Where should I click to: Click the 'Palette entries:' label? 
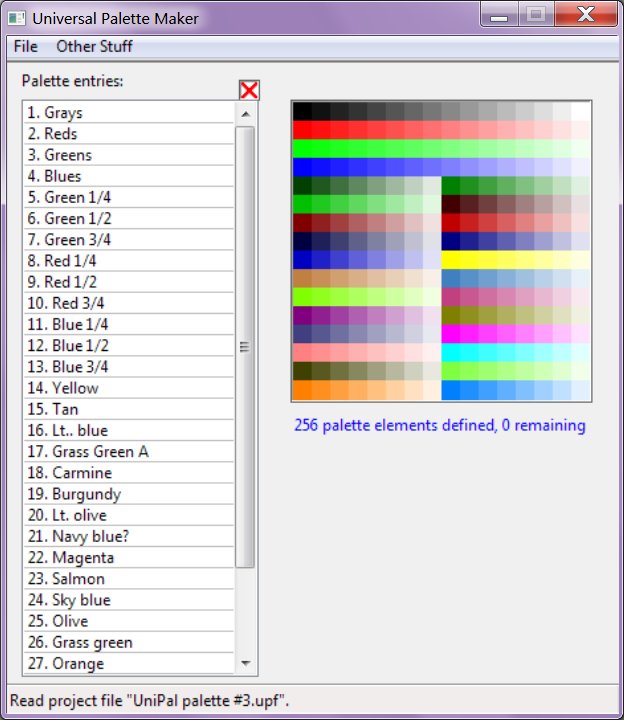click(x=73, y=81)
